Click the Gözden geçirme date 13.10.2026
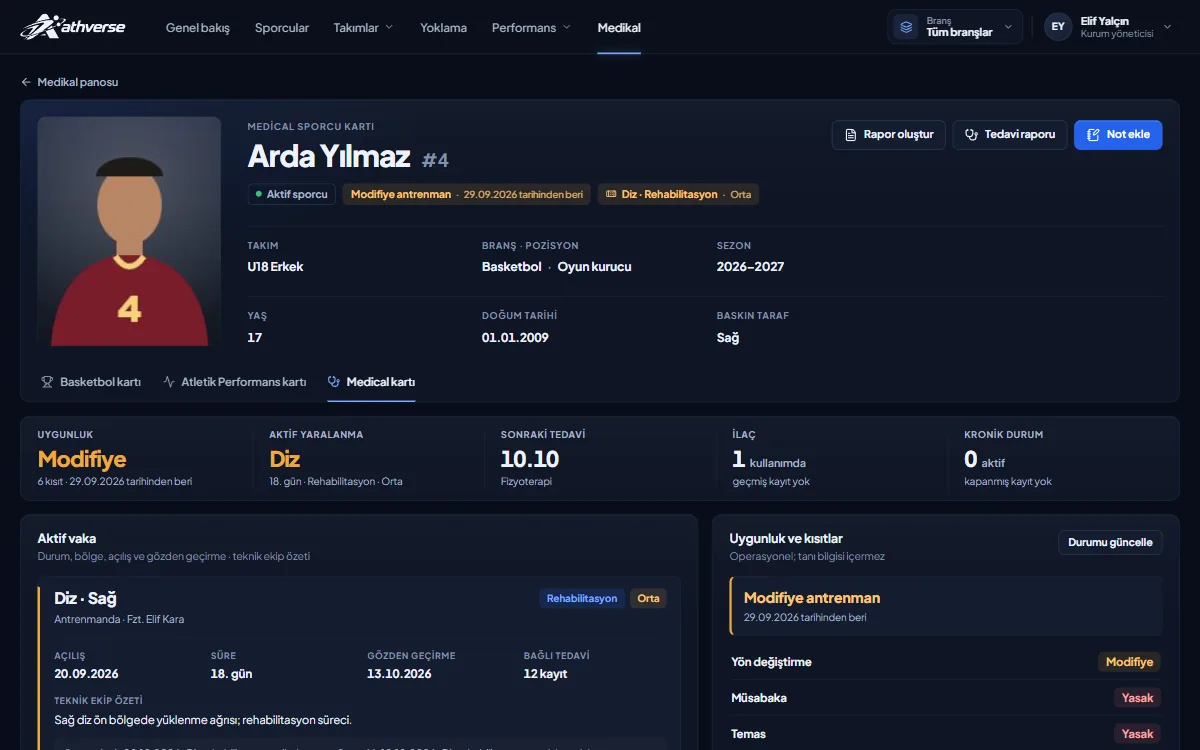1200x750 pixels. (400, 674)
